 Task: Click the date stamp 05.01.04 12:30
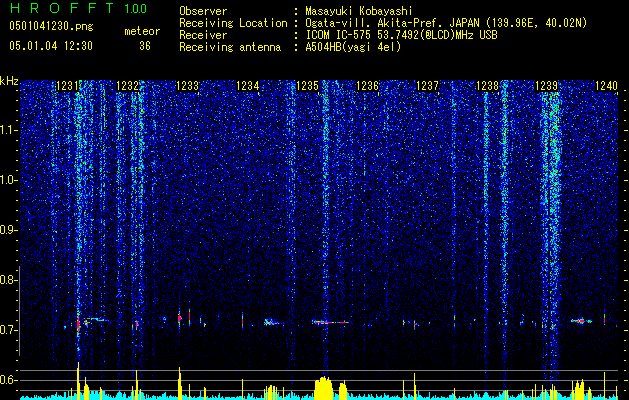[x=51, y=46]
